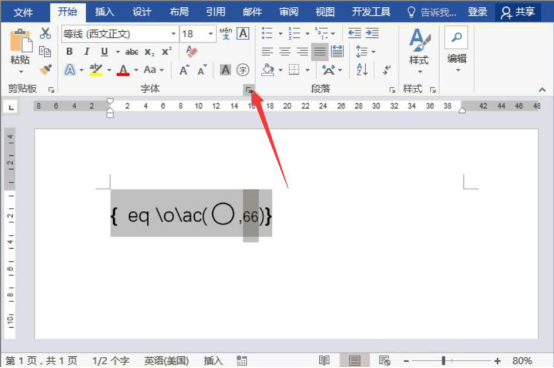The height and width of the screenshot is (368, 554).
Task: Toggle character shading A button
Action: (225, 70)
